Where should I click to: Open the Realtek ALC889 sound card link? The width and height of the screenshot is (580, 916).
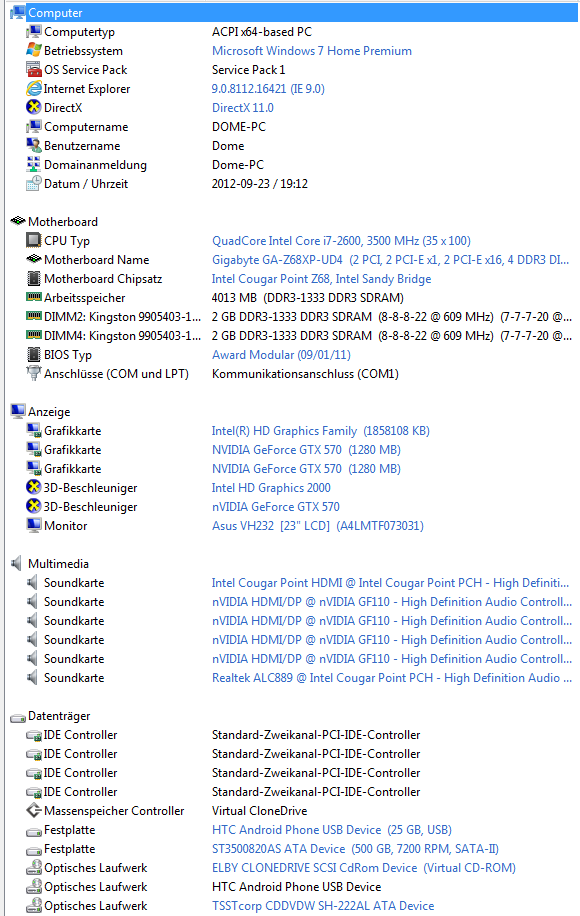click(391, 678)
